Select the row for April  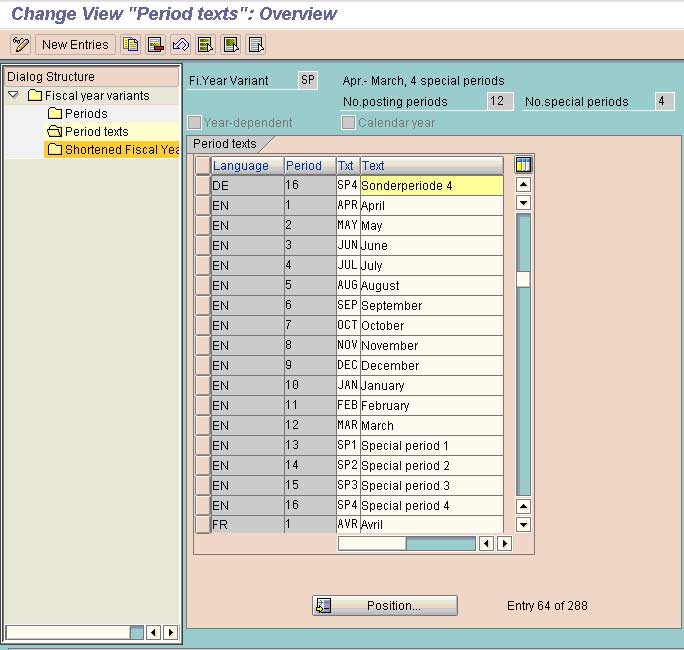click(x=203, y=205)
